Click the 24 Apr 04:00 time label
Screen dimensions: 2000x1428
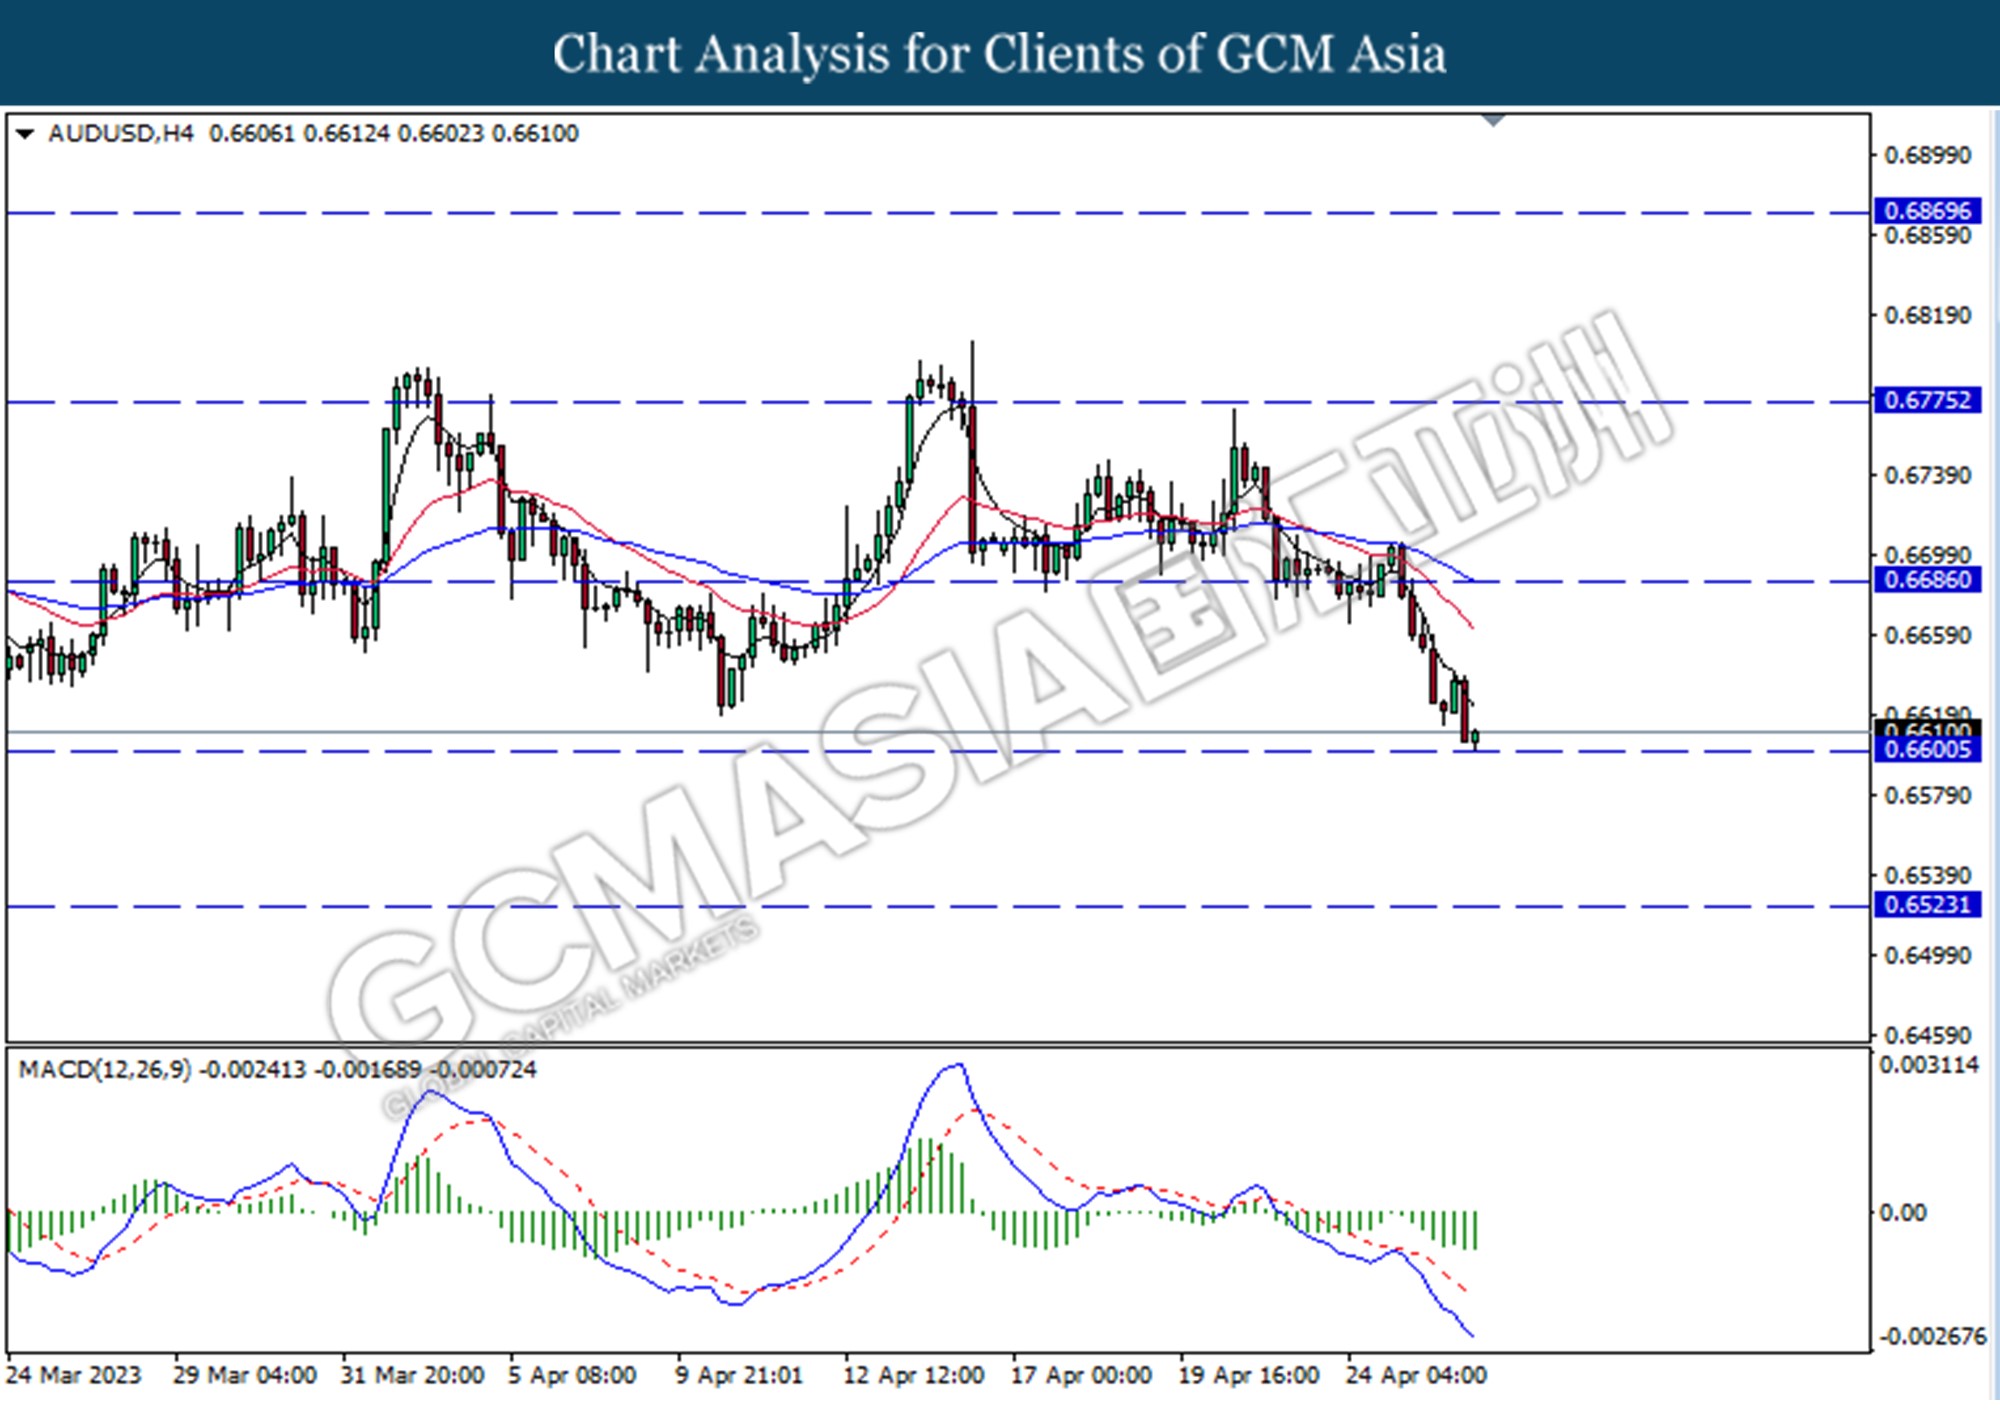pyautogui.click(x=1416, y=1375)
